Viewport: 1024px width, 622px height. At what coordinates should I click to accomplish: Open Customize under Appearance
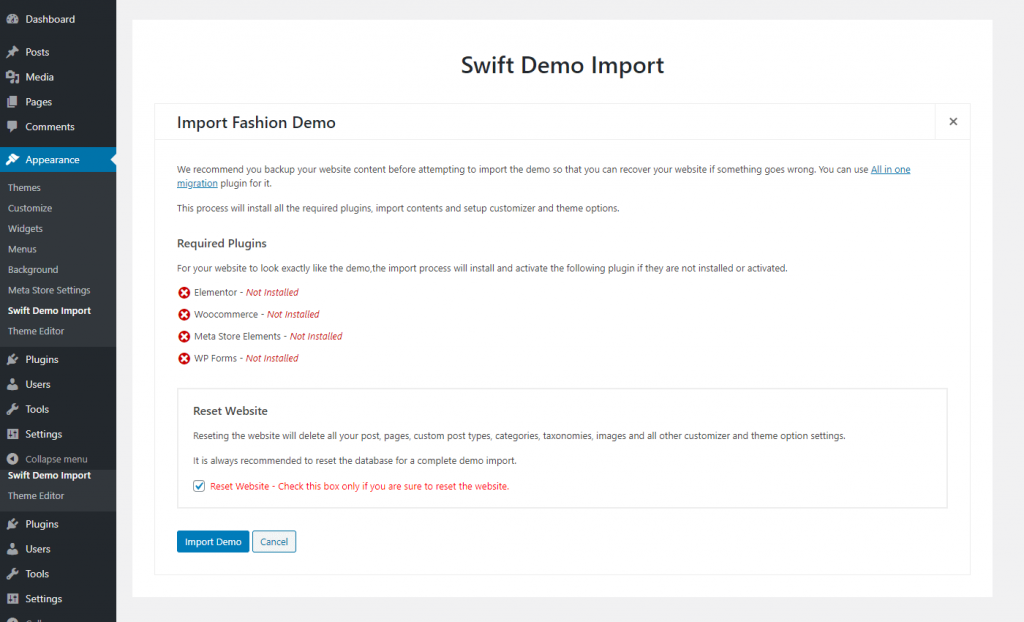tap(30, 208)
